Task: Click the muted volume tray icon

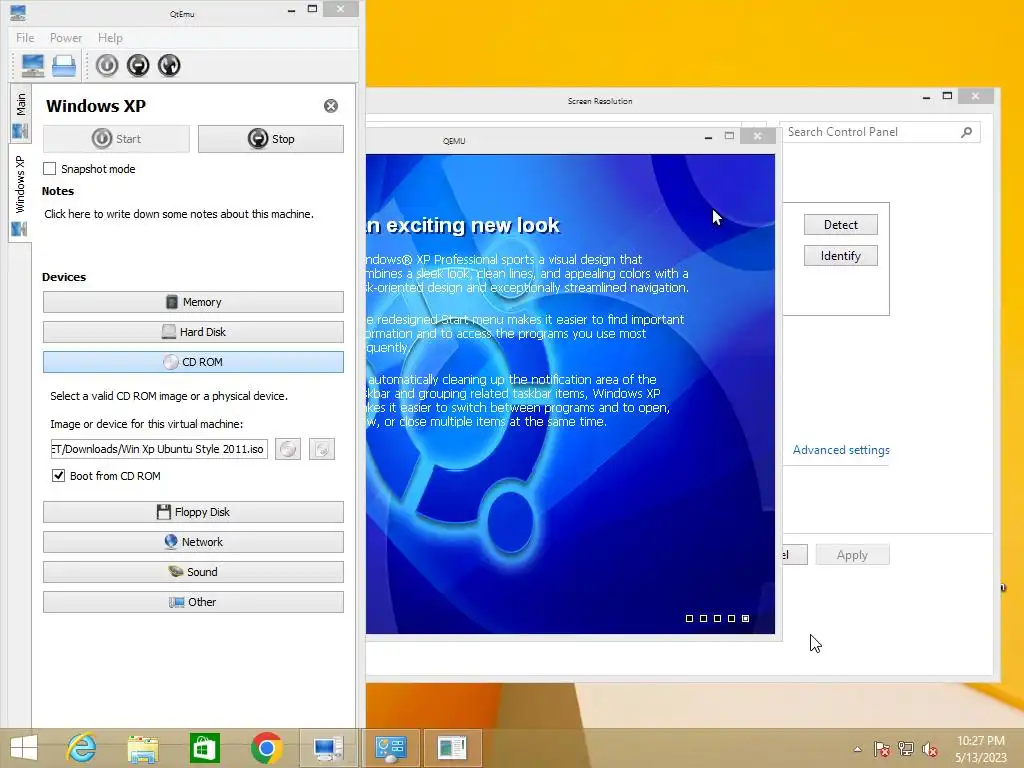Action: click(930, 749)
